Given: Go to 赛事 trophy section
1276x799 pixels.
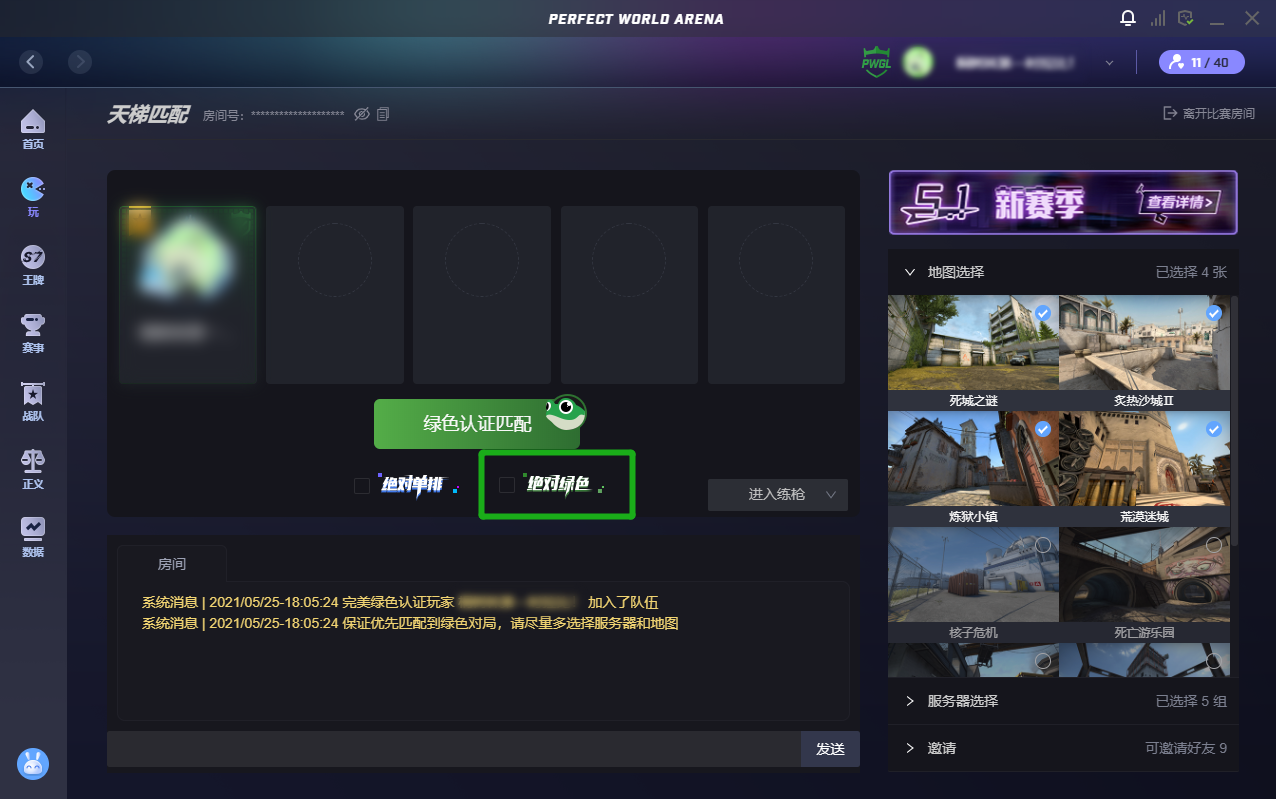Looking at the screenshot, I should coord(33,332).
